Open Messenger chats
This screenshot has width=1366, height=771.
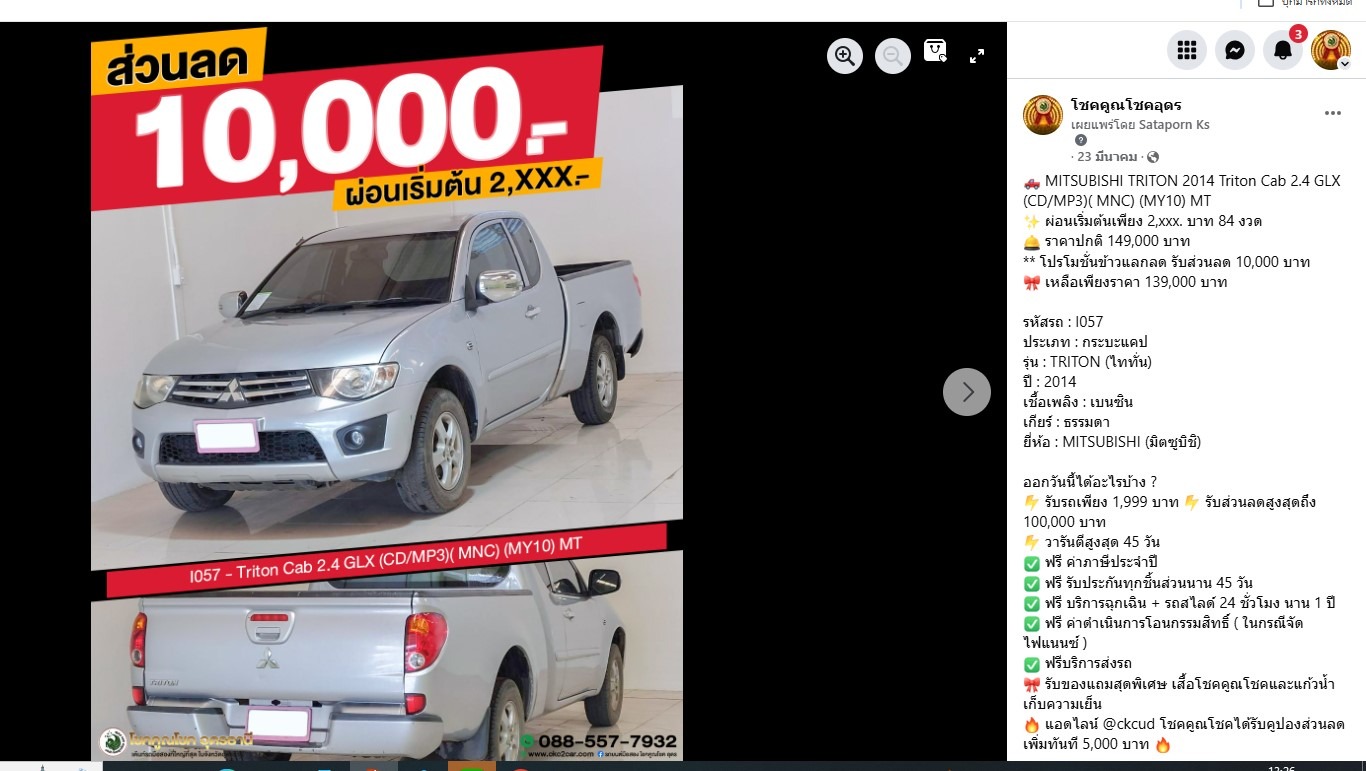pyautogui.click(x=1235, y=50)
